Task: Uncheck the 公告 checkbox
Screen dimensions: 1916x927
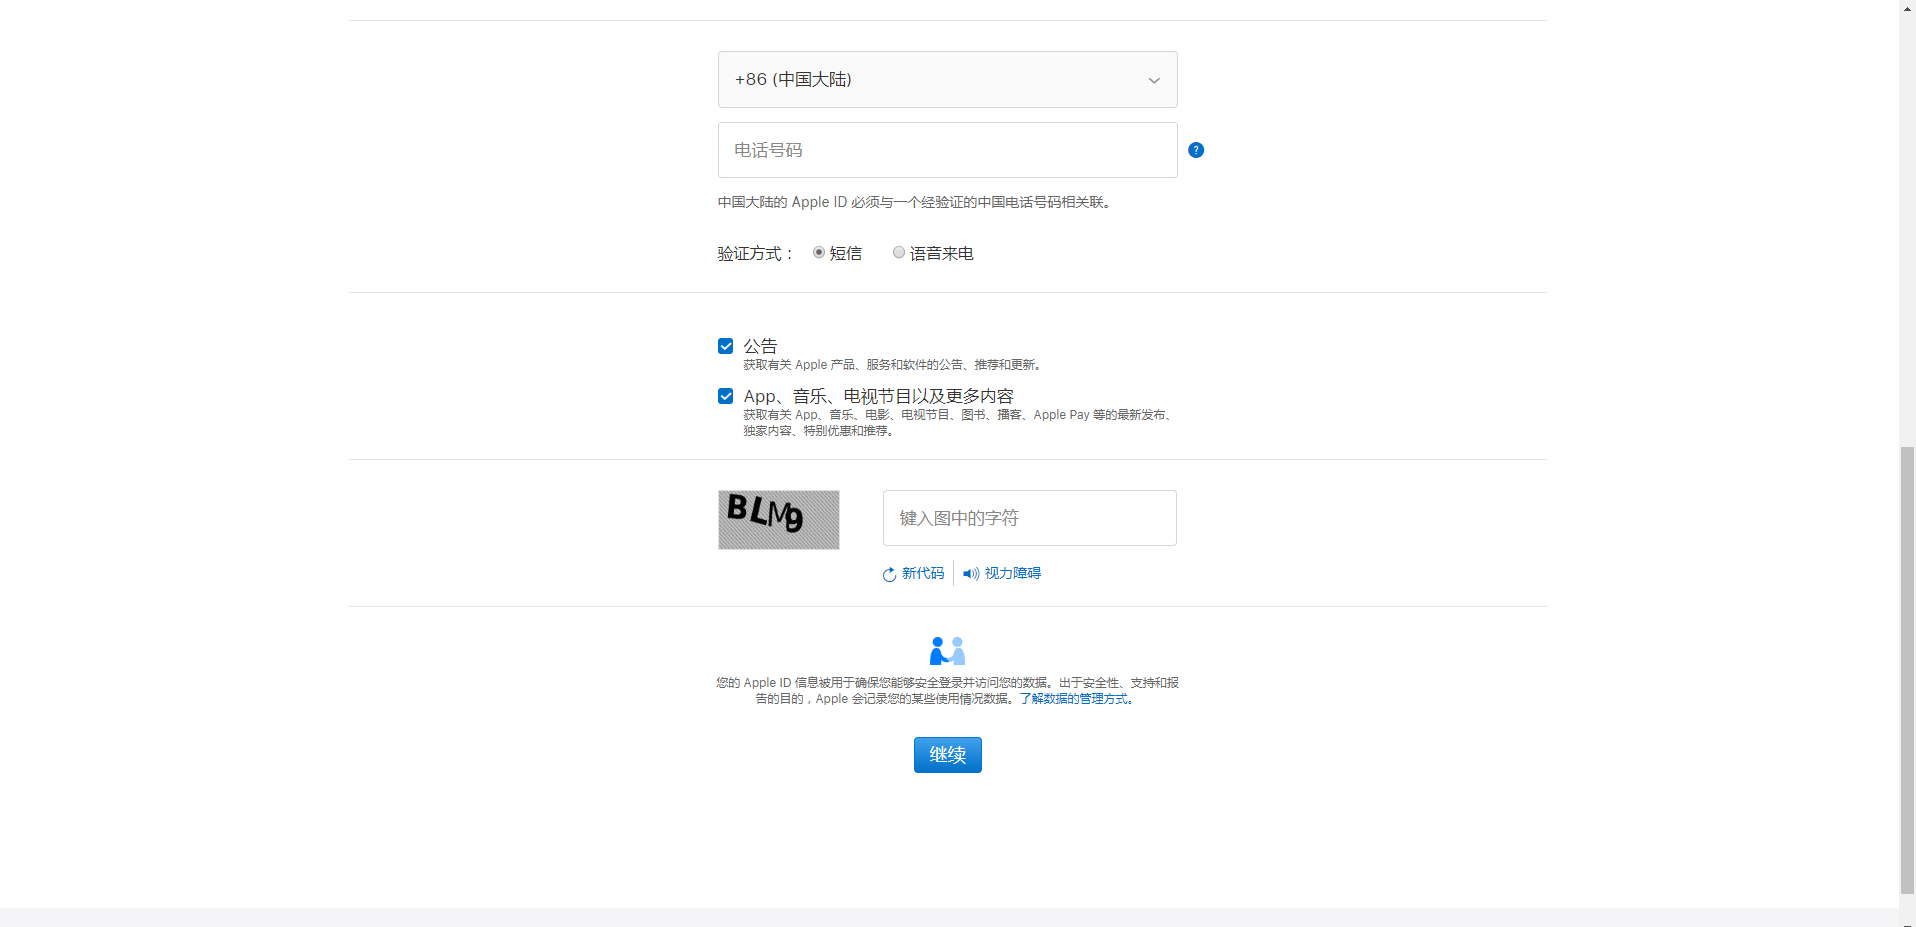Action: point(726,346)
